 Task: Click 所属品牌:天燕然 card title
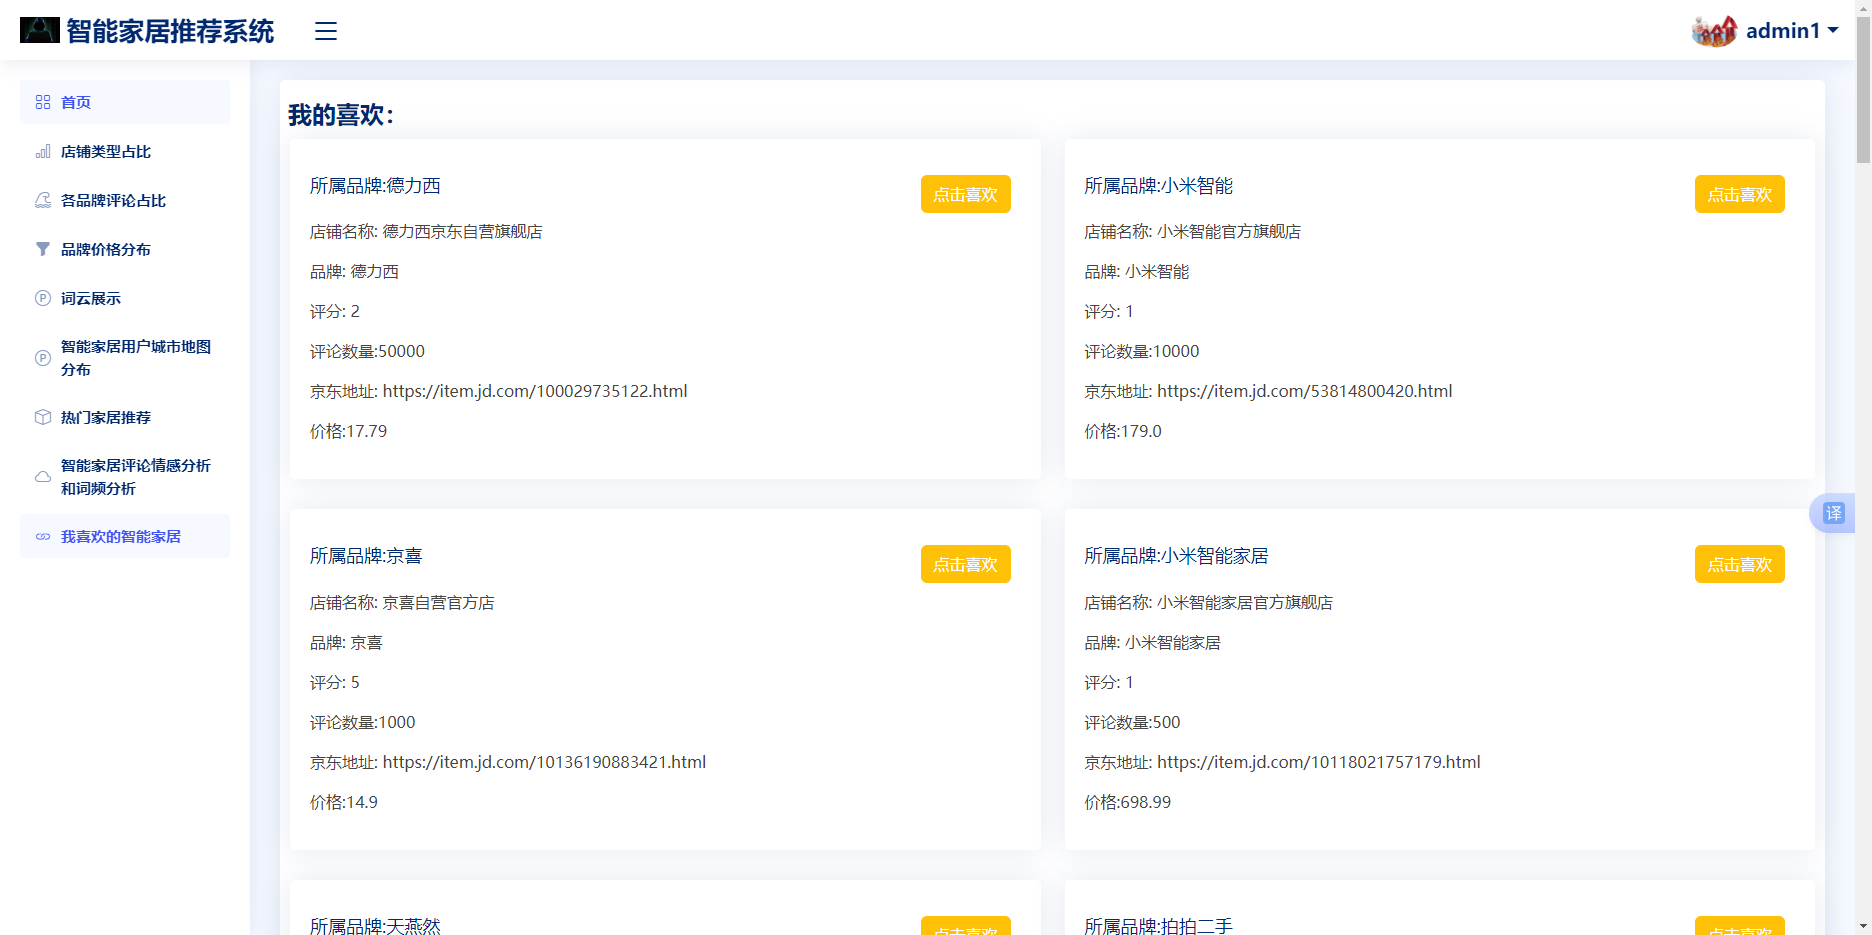pyautogui.click(x=375, y=926)
